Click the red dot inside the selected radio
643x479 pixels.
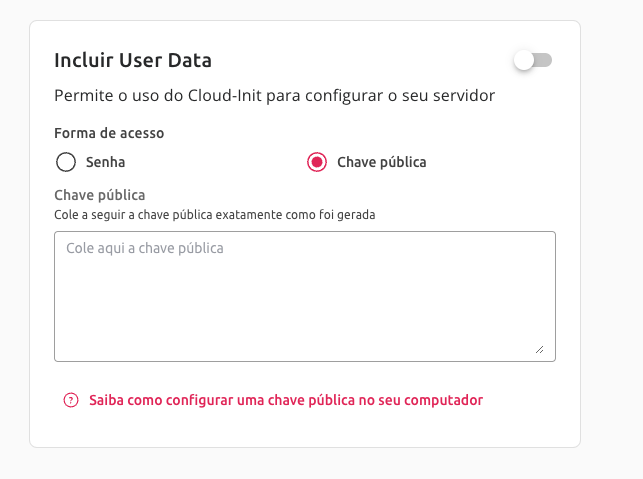[317, 162]
